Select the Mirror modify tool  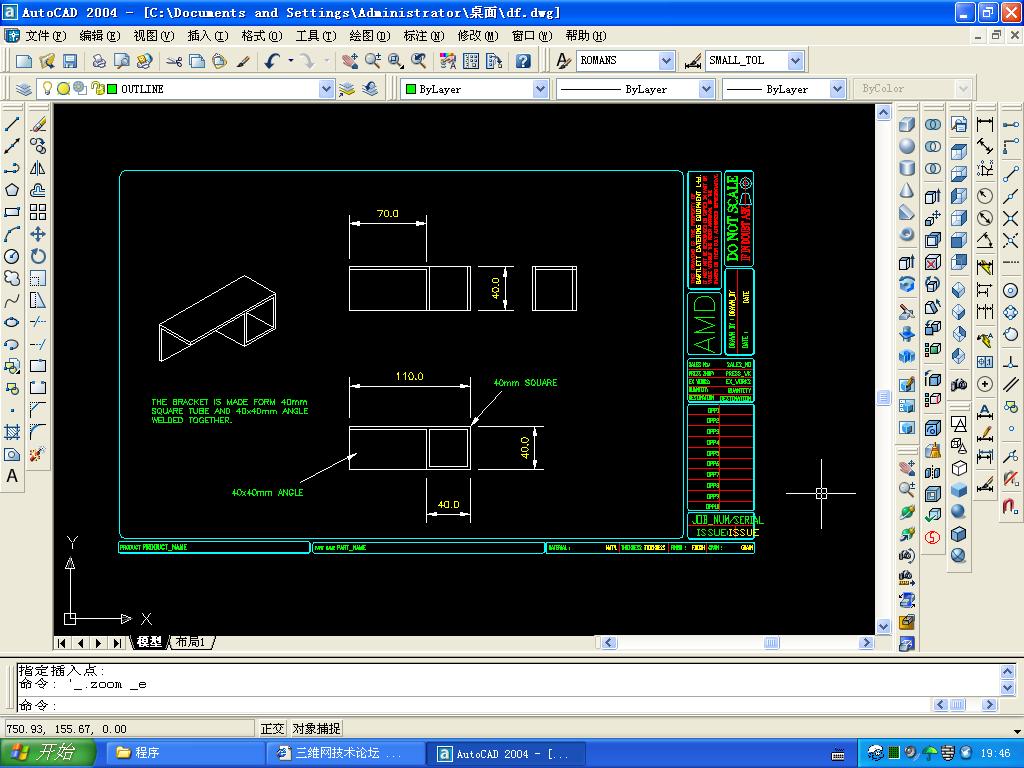pos(38,168)
